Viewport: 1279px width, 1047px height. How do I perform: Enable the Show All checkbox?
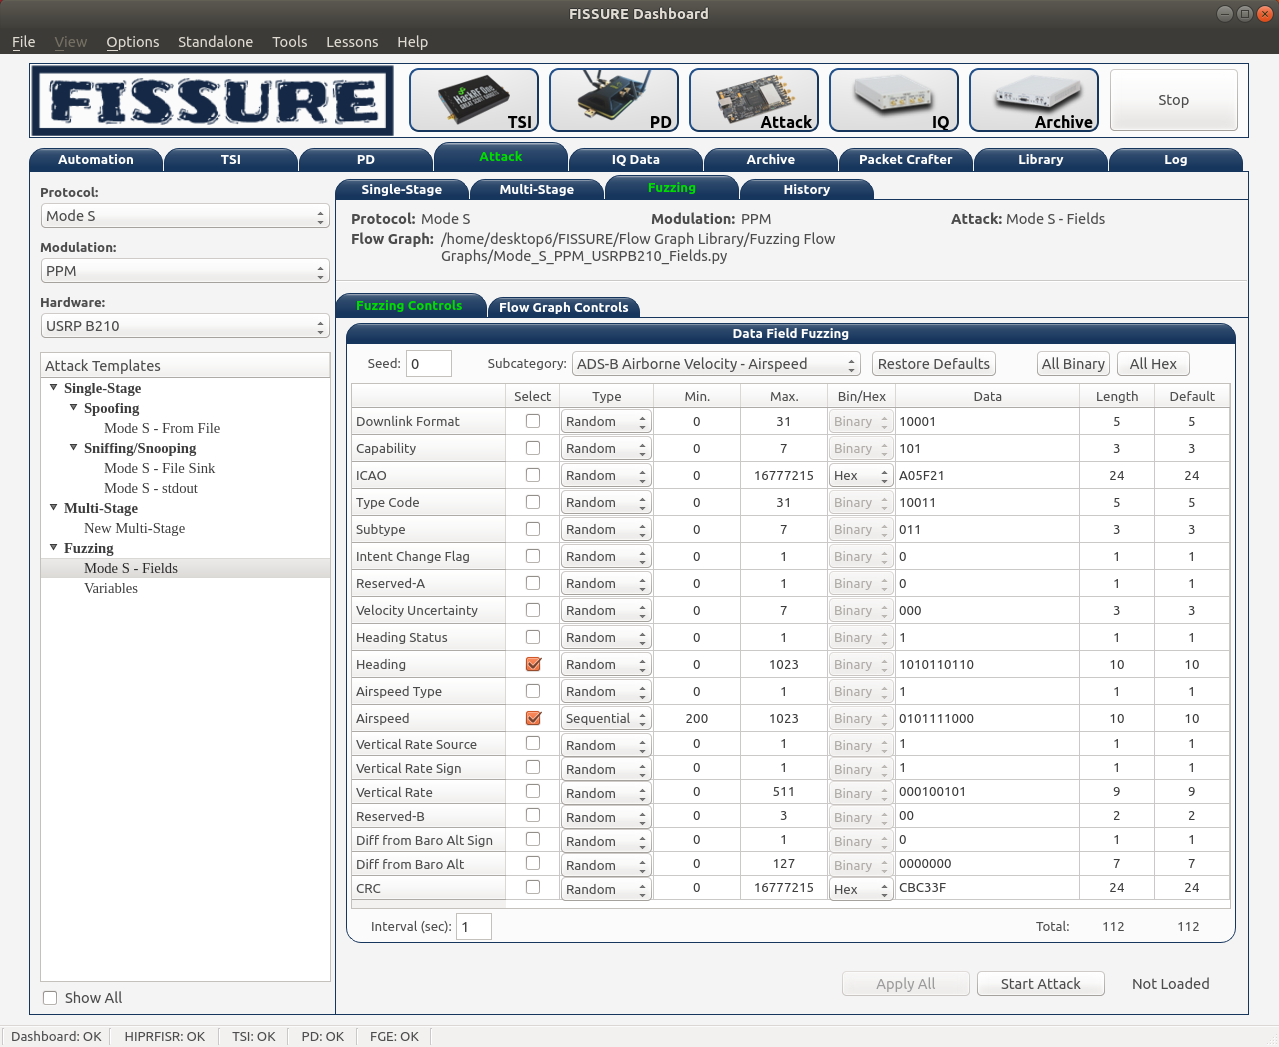[x=50, y=998]
